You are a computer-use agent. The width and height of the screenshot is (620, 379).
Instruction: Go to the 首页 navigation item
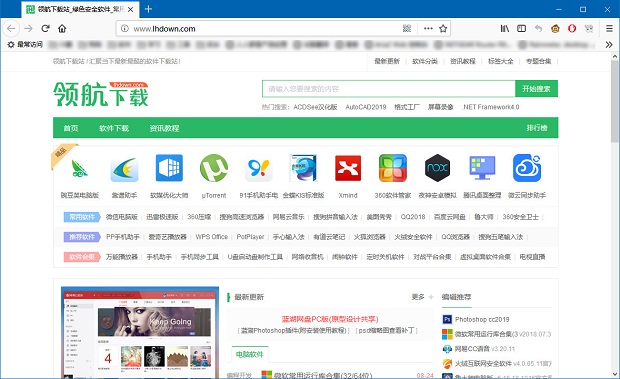[71, 128]
